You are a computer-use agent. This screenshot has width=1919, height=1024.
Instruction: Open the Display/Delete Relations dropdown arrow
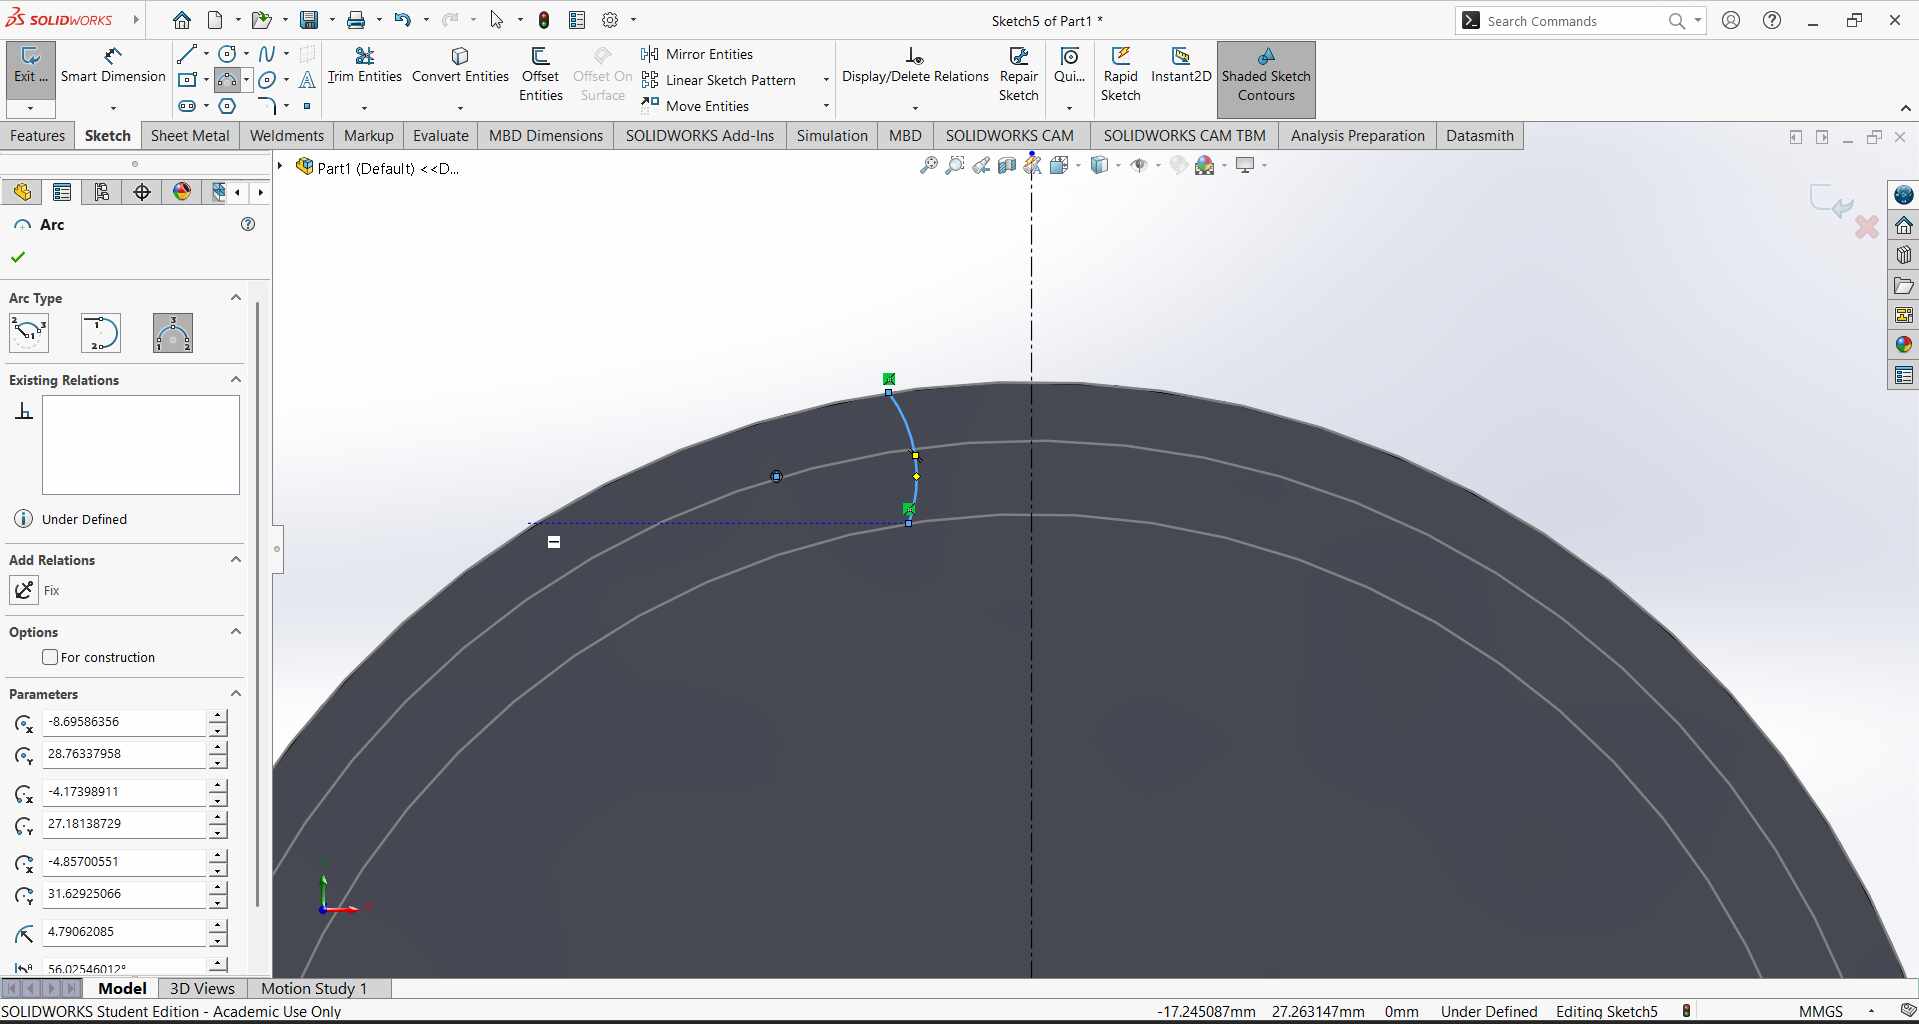[x=915, y=107]
